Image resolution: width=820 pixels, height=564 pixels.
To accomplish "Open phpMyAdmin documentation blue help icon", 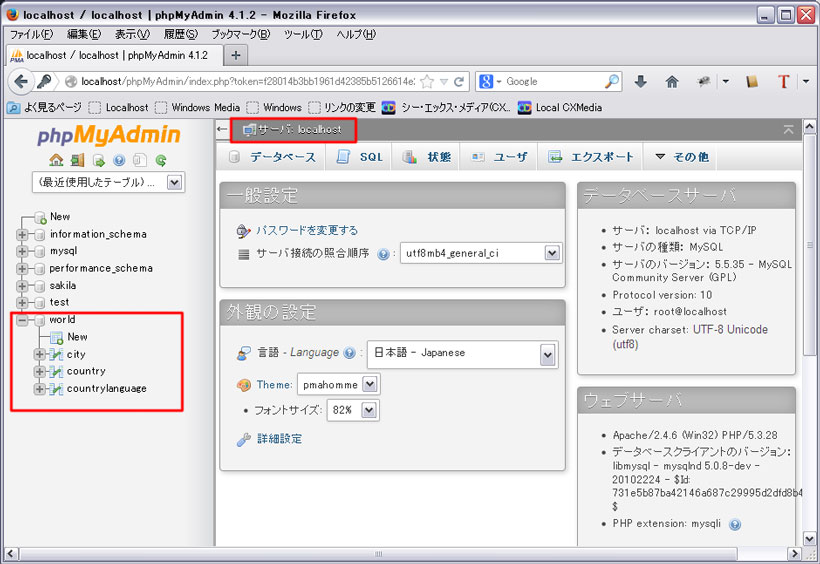I will pyautogui.click(x=119, y=160).
